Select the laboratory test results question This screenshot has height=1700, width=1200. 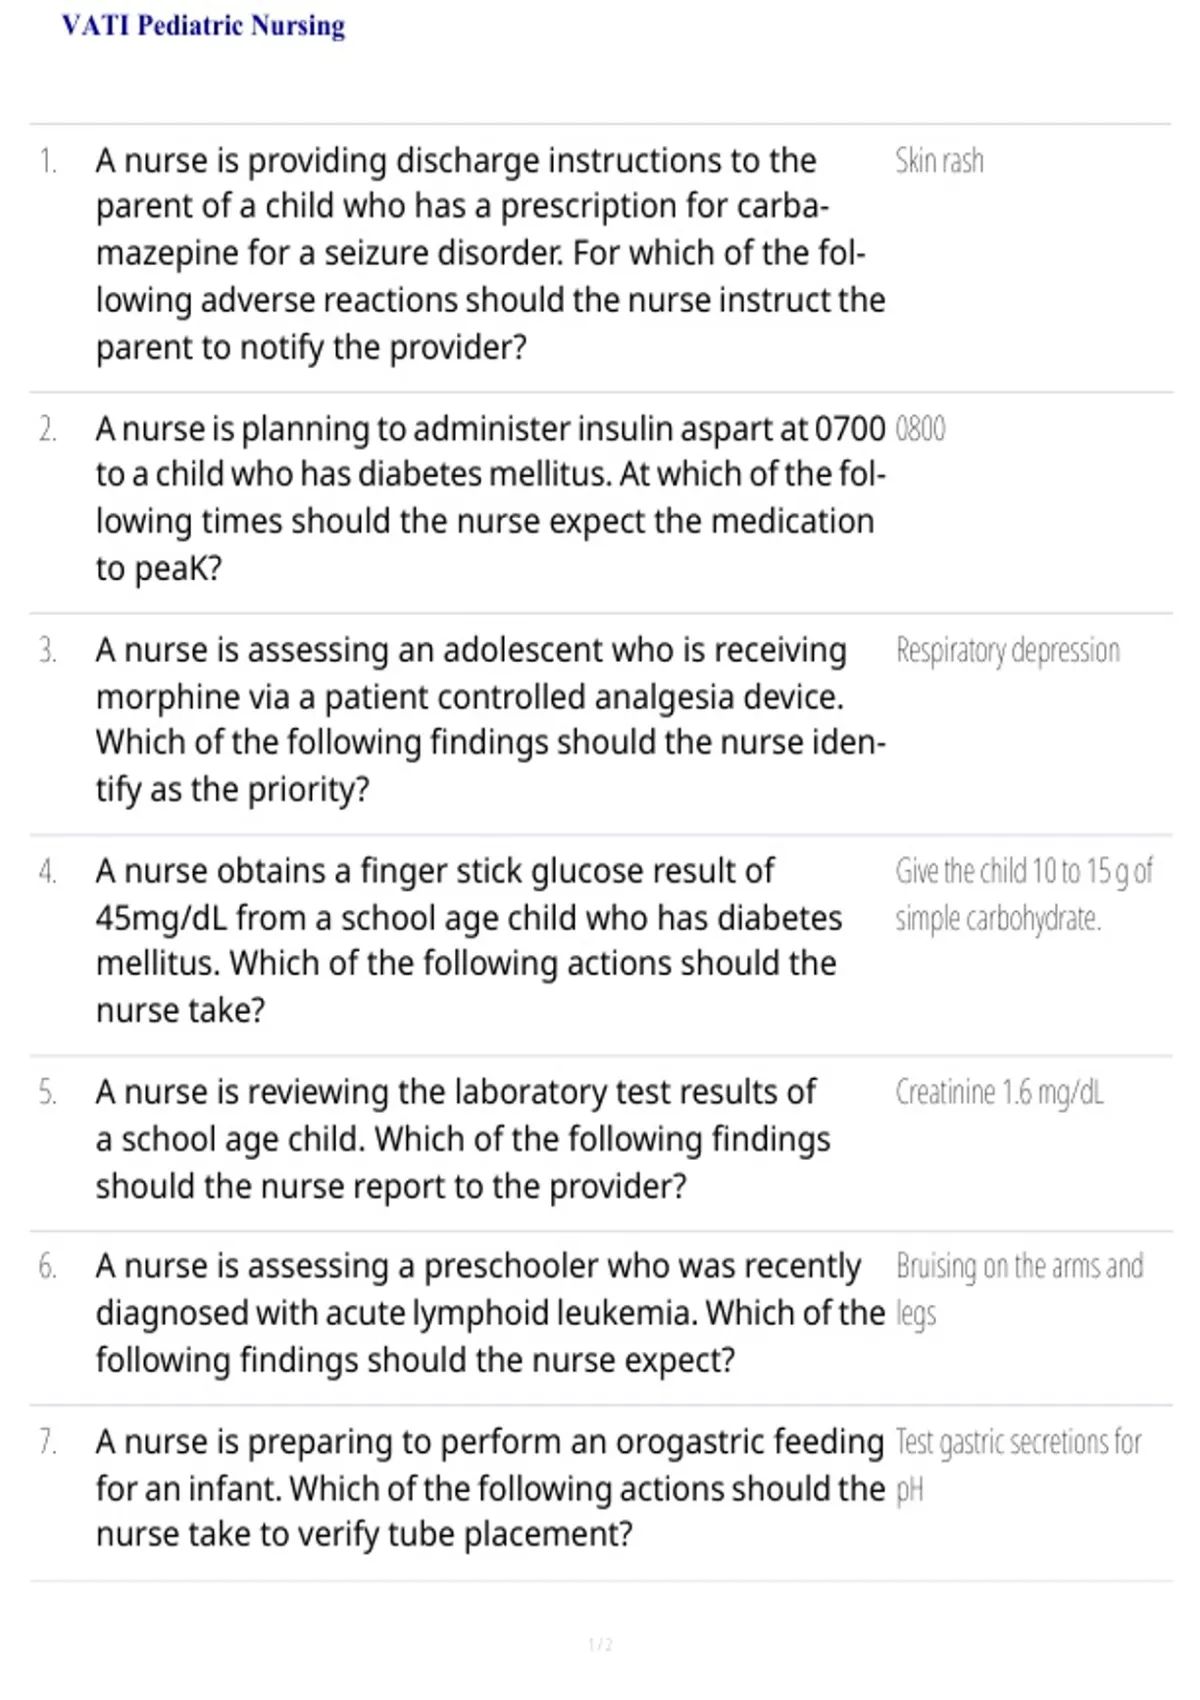(463, 1139)
